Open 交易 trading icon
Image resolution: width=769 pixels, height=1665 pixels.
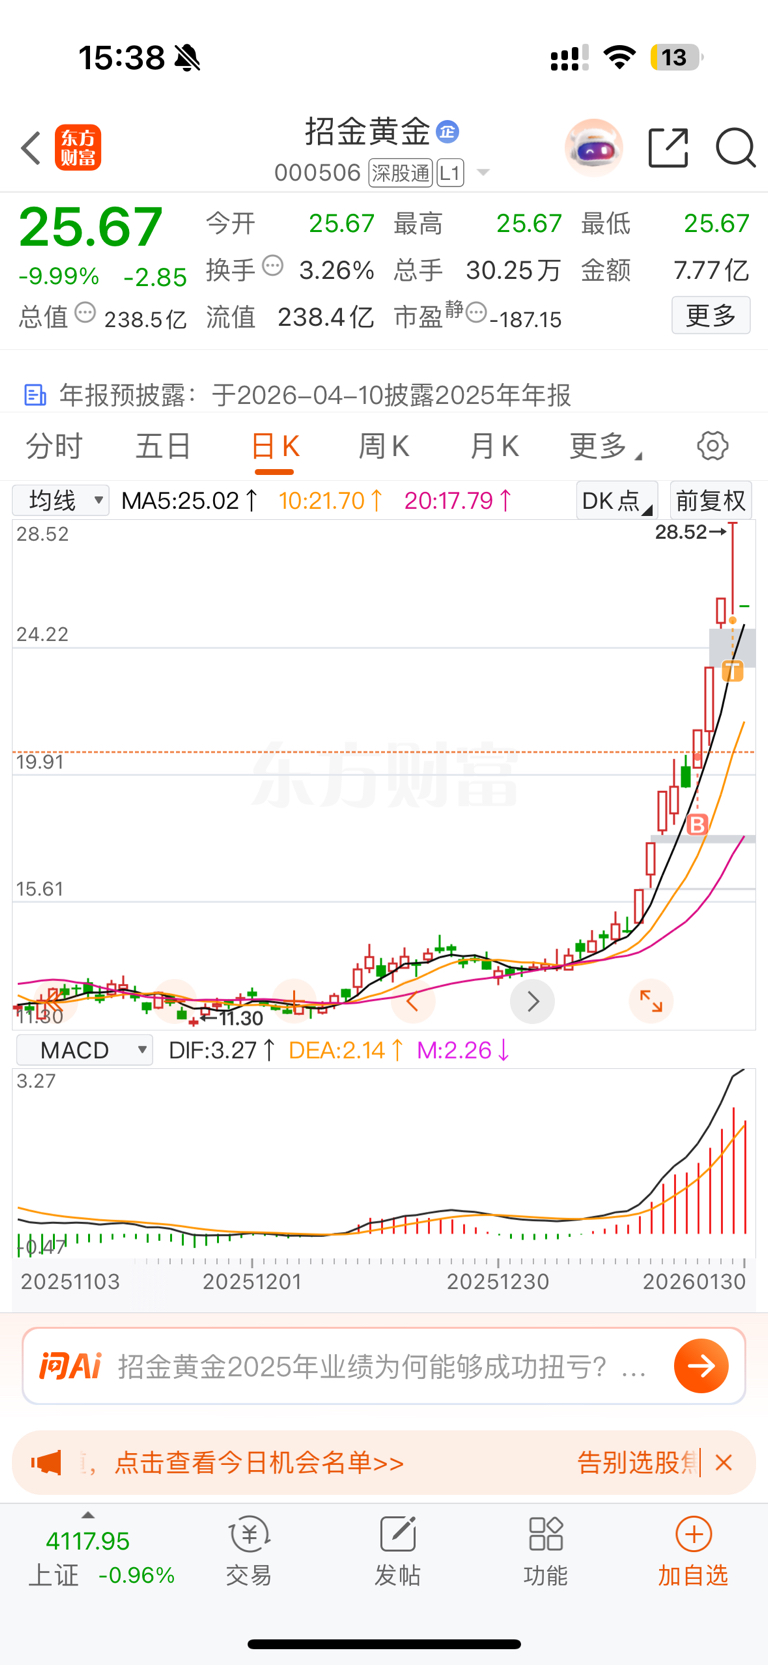point(249,1551)
